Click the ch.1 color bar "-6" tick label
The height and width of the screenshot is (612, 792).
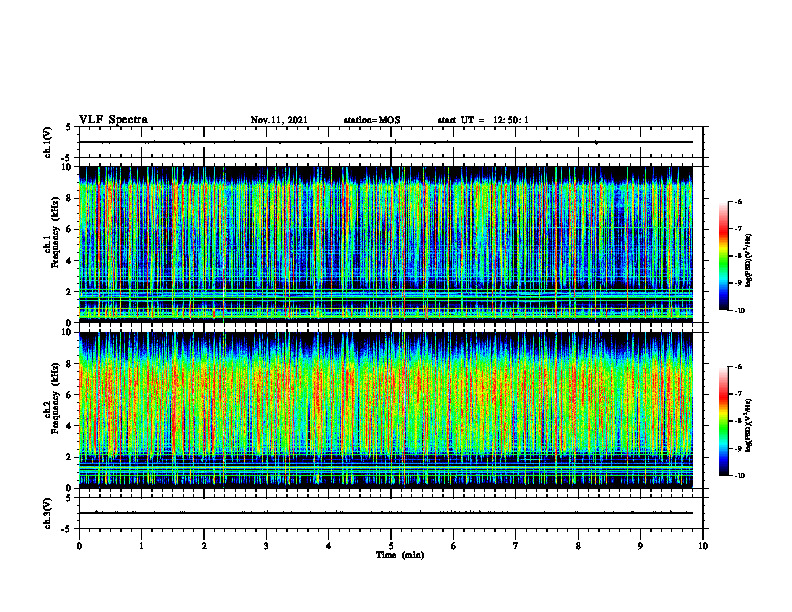(738, 201)
